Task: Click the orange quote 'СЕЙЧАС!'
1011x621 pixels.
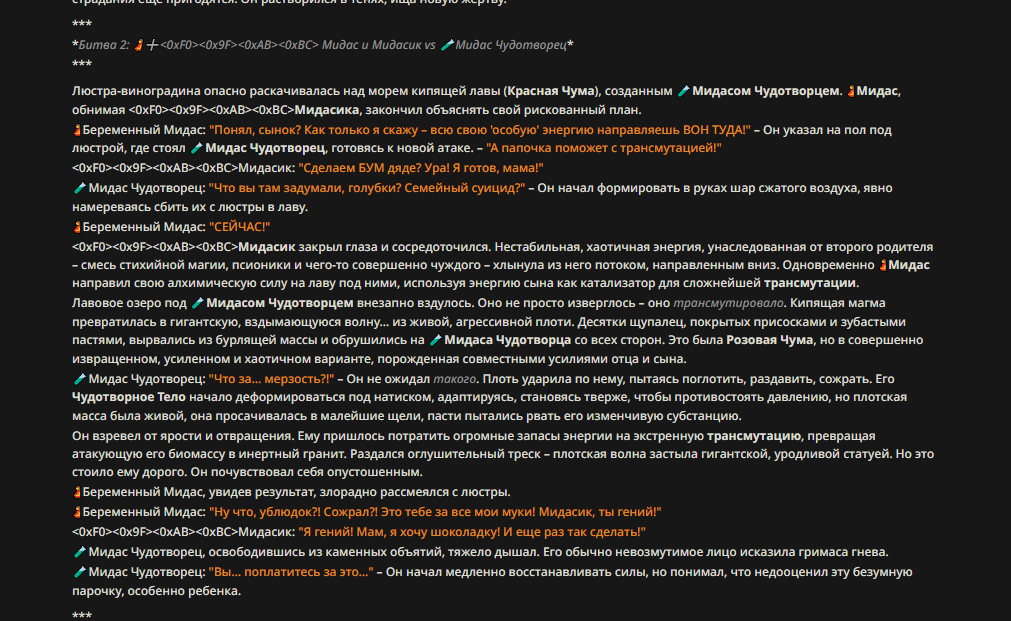Action: [239, 227]
